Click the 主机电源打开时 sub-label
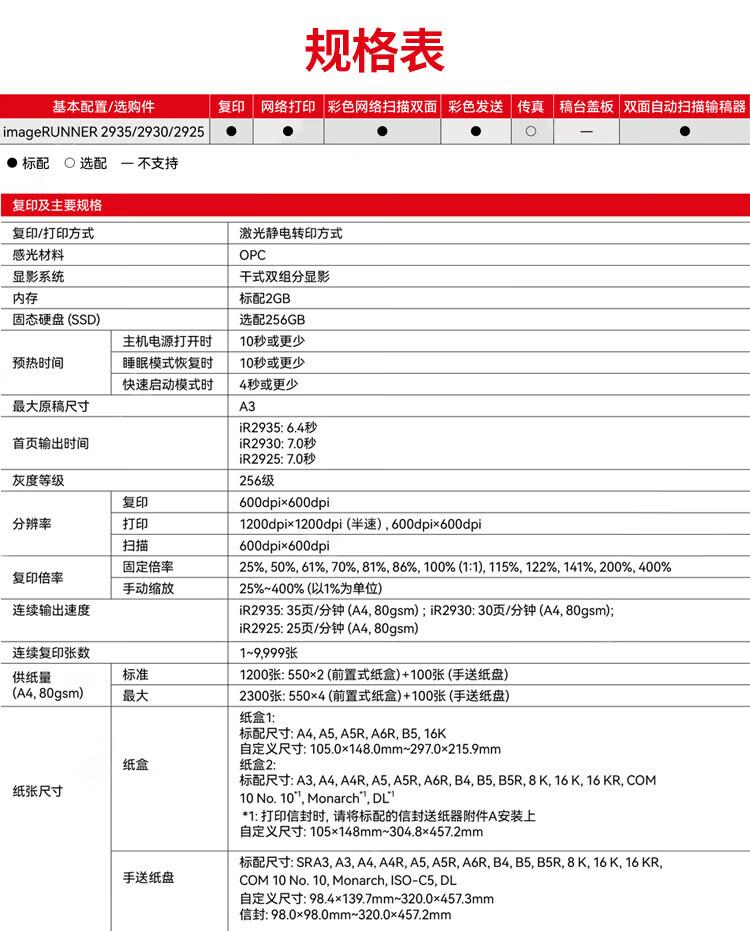Image resolution: width=750 pixels, height=931 pixels. [x=167, y=341]
